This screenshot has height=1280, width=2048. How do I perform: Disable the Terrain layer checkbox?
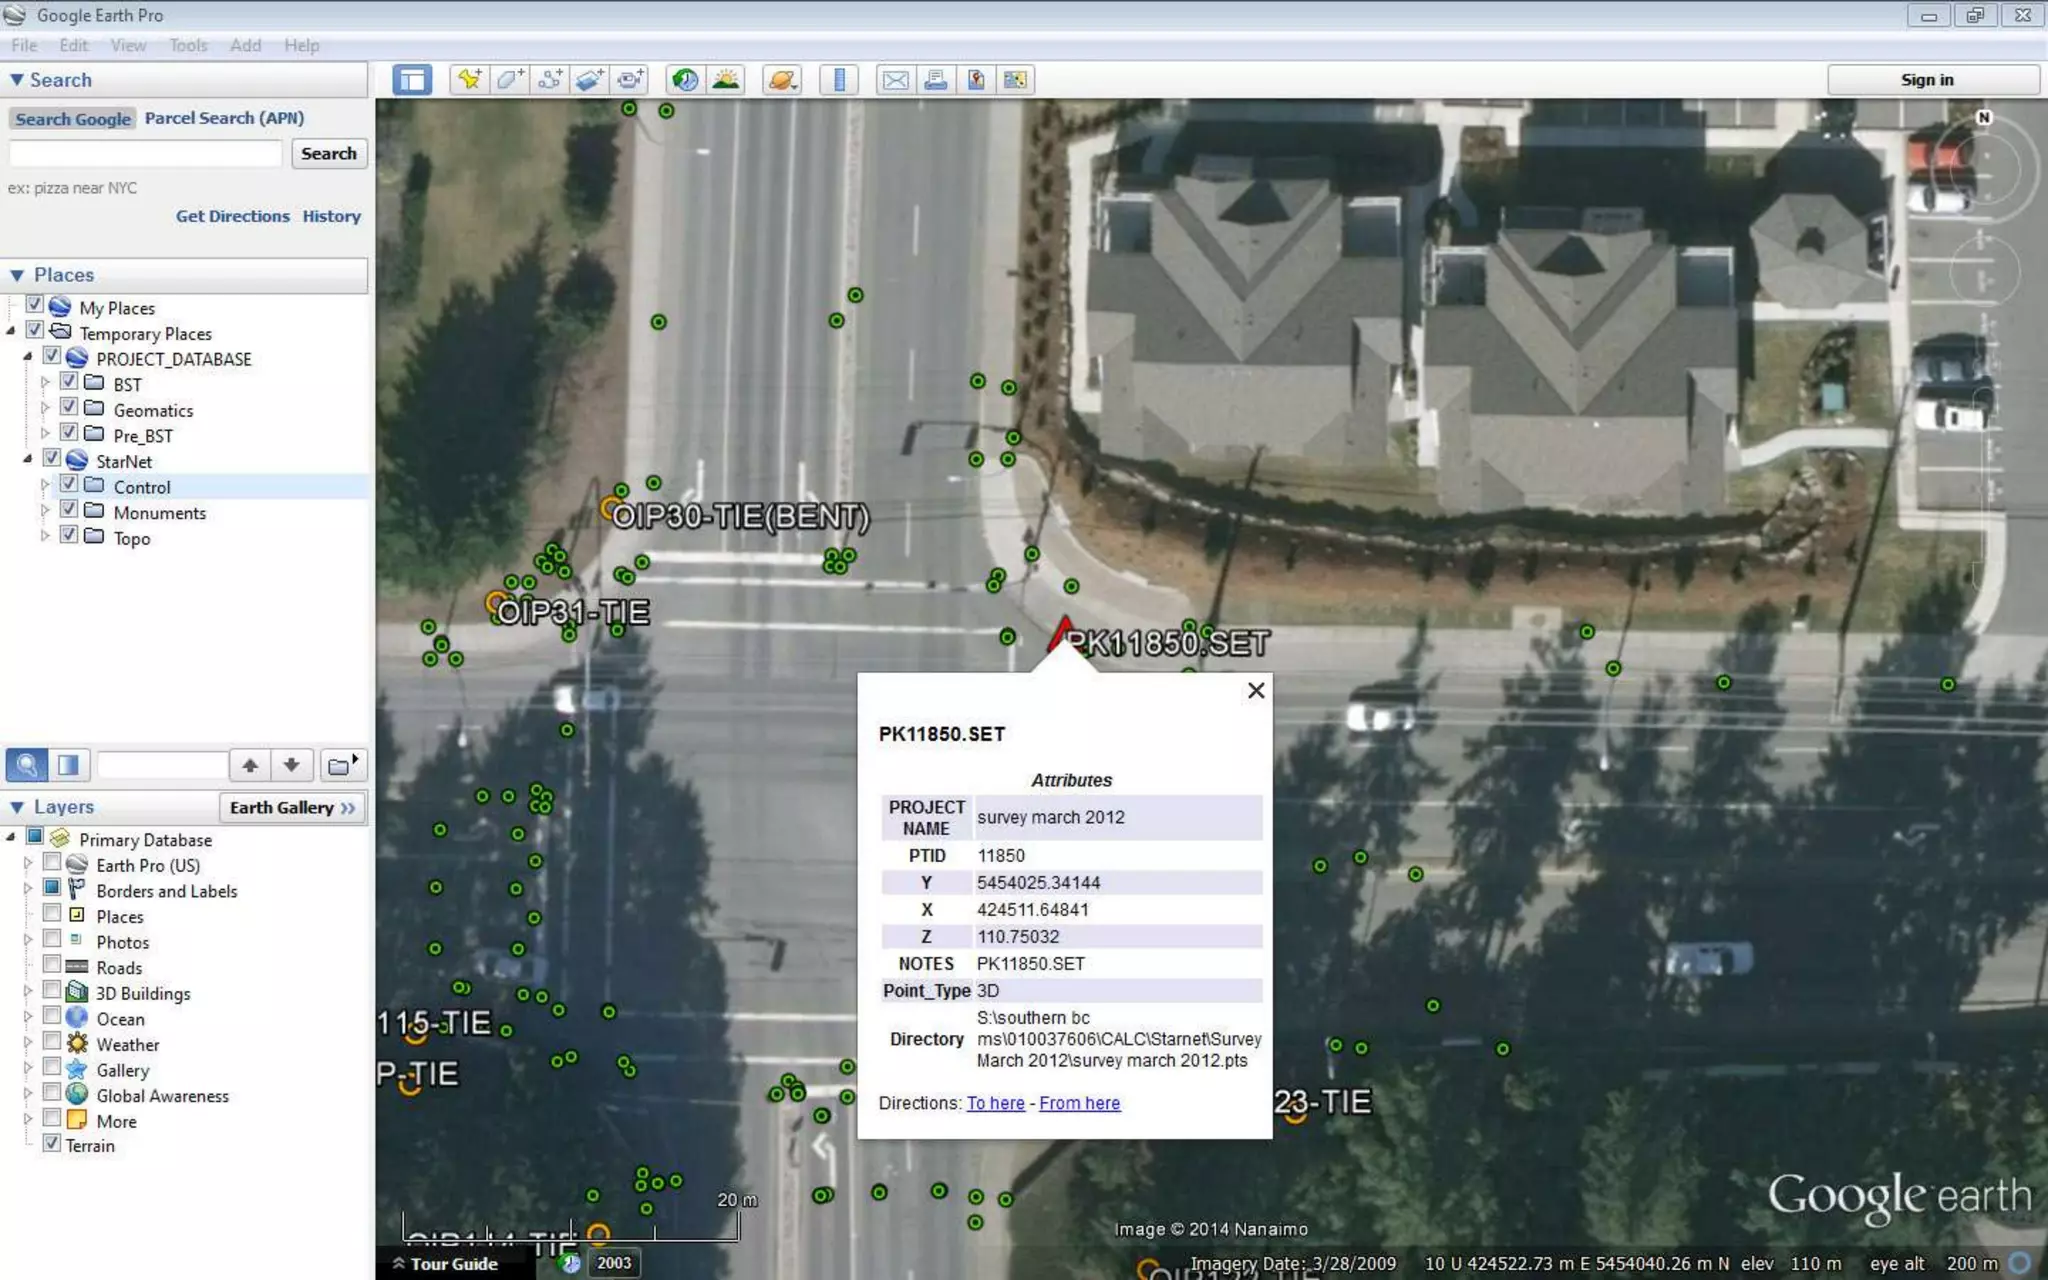pyautogui.click(x=52, y=1144)
